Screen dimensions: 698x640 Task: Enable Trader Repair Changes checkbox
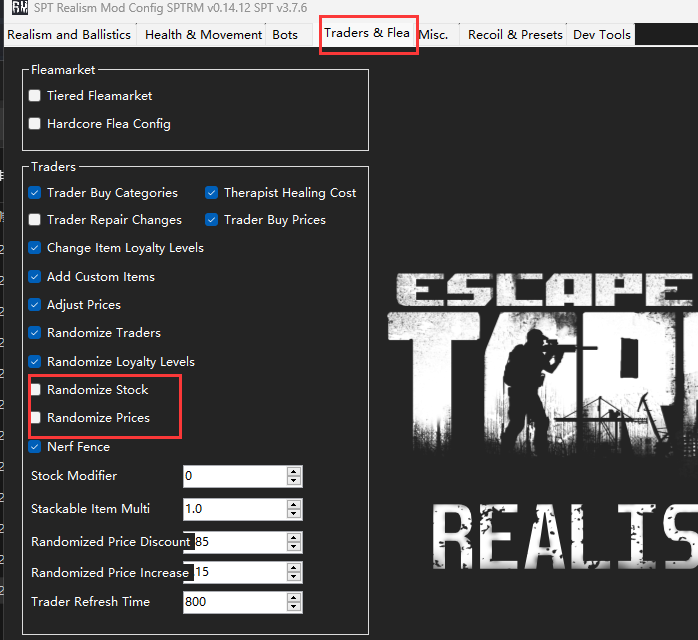pos(35,220)
